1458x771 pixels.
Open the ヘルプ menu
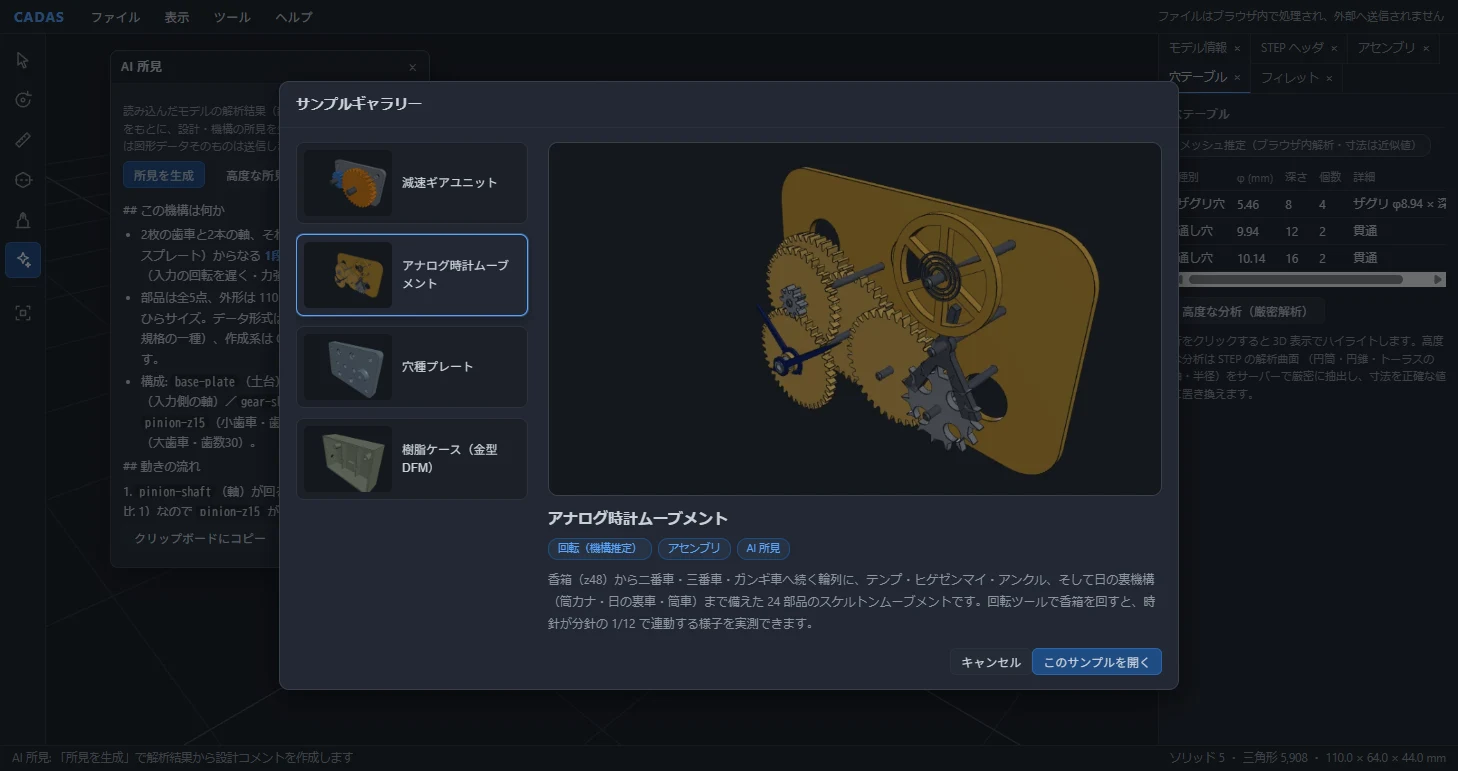pyautogui.click(x=294, y=17)
